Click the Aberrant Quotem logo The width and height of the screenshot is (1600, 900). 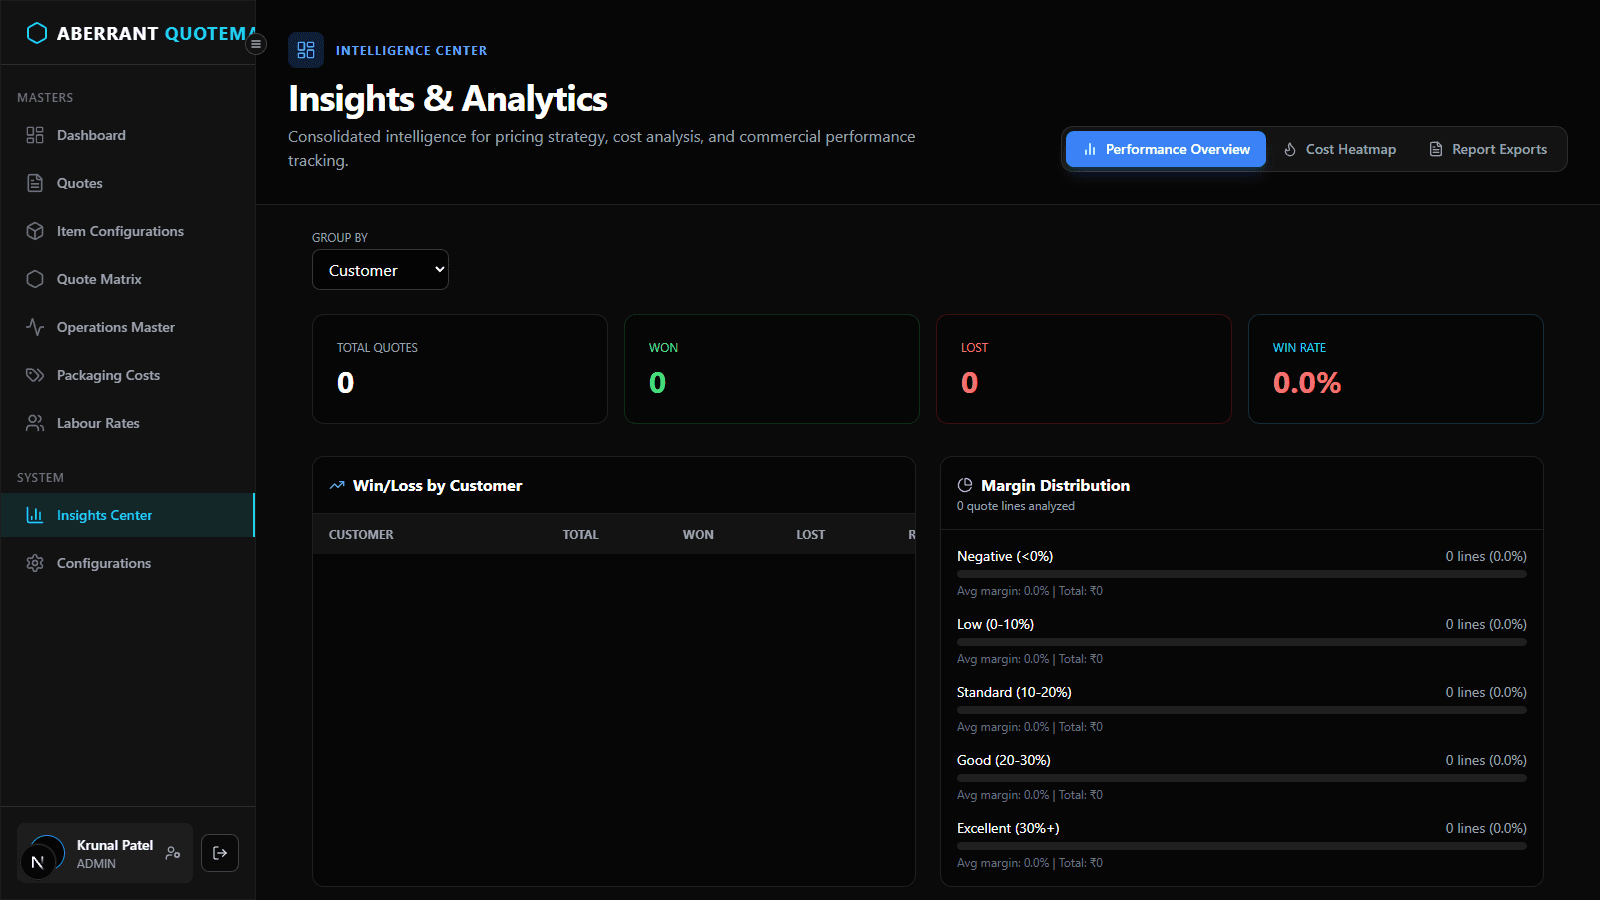tap(37, 33)
